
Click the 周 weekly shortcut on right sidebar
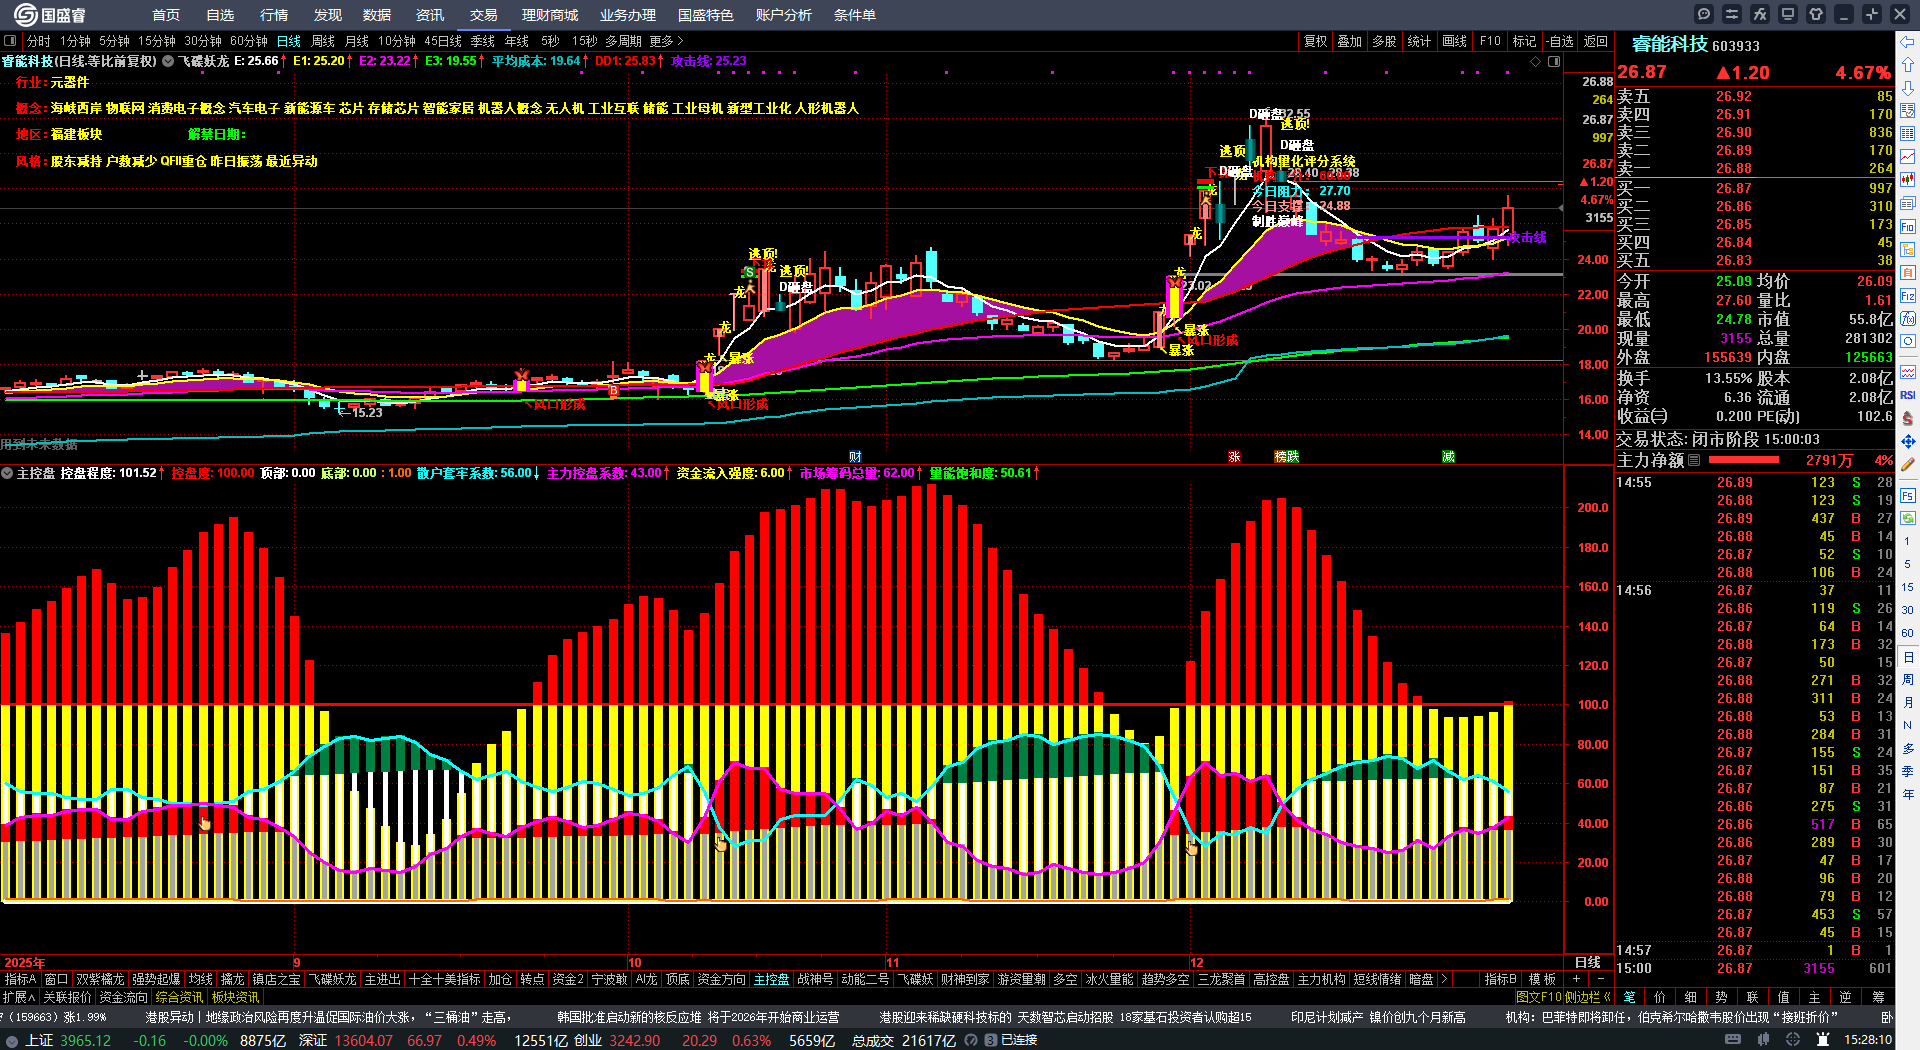tap(1908, 680)
